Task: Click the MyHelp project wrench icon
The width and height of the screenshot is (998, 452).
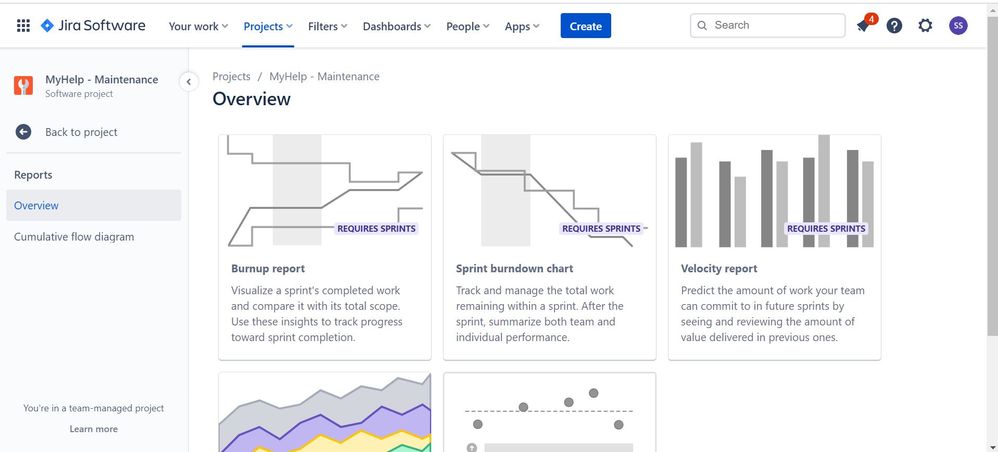Action: [24, 86]
